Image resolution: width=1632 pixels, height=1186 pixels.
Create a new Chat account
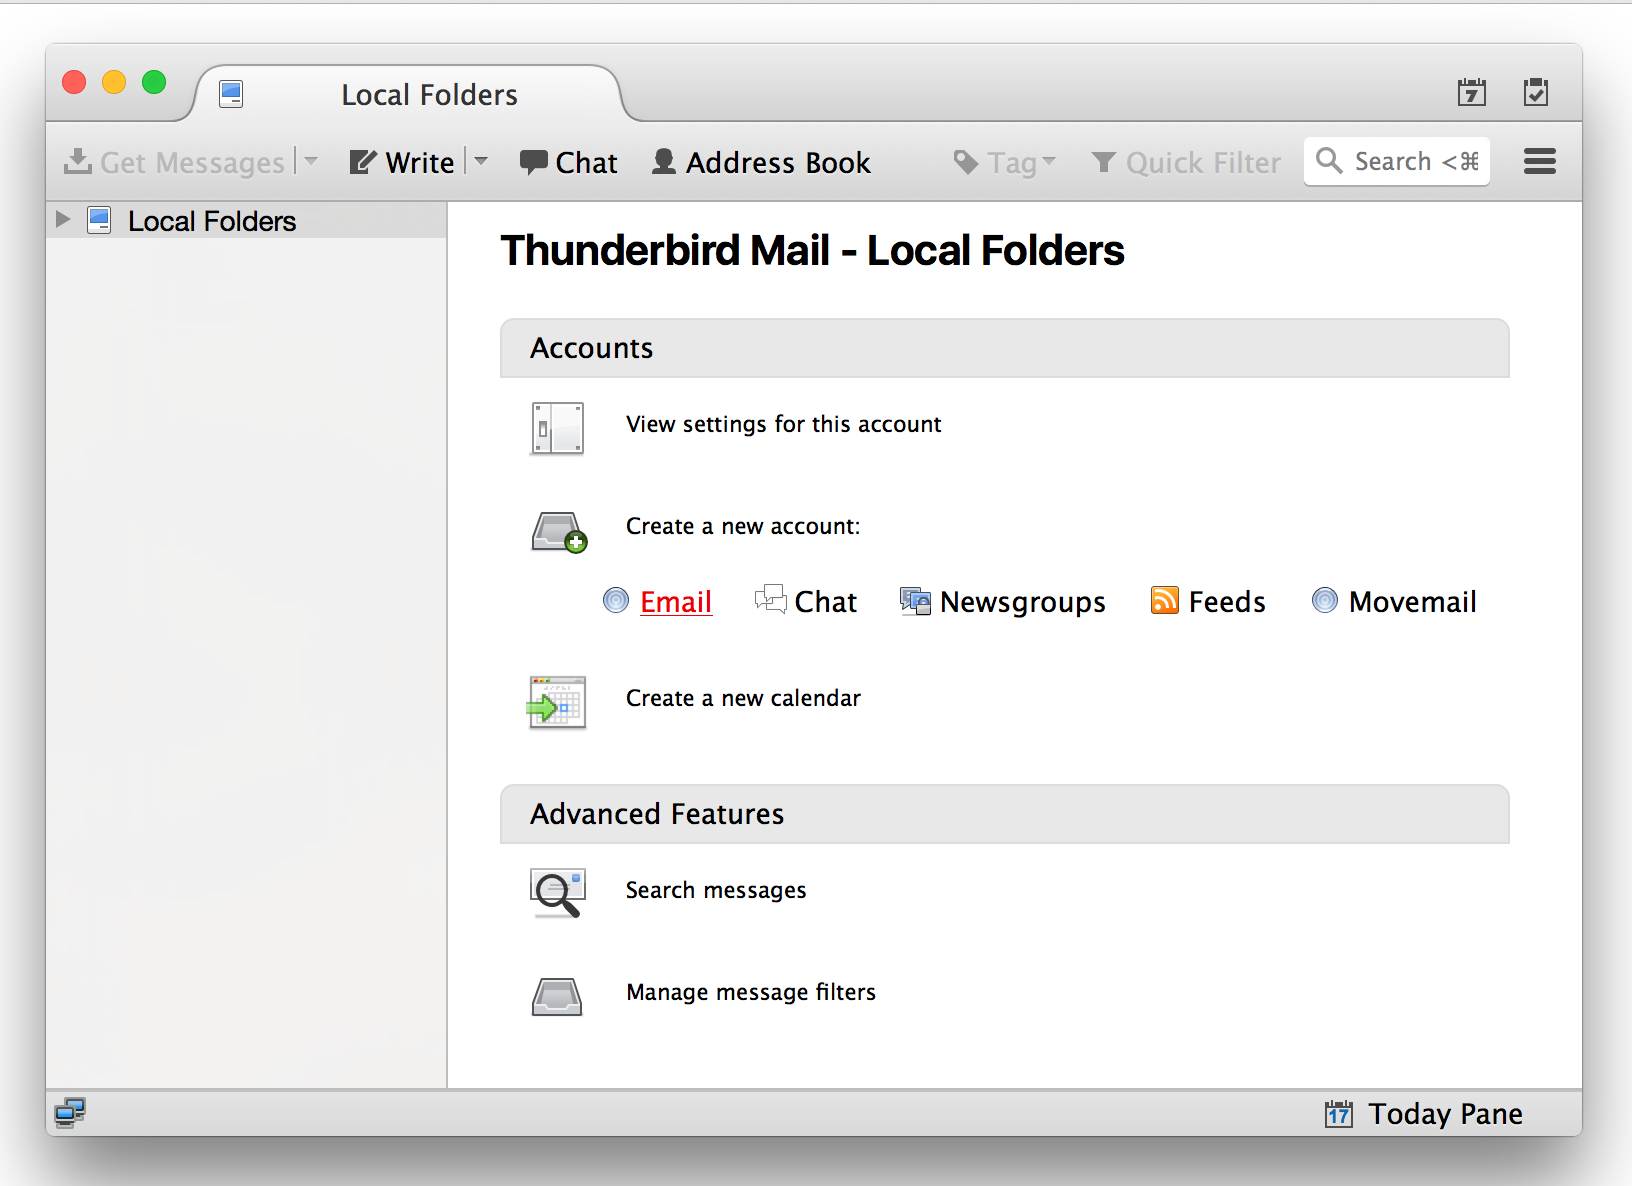coord(826,602)
